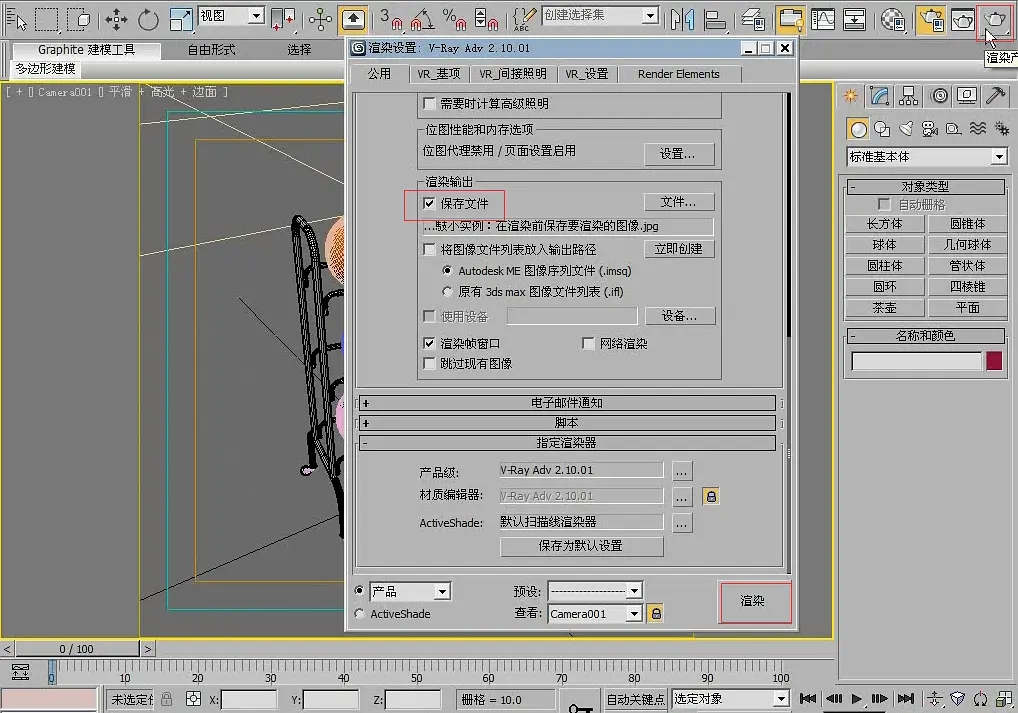Image resolution: width=1018 pixels, height=713 pixels.
Task: Switch to the VR_基项 tab
Action: pos(439,74)
